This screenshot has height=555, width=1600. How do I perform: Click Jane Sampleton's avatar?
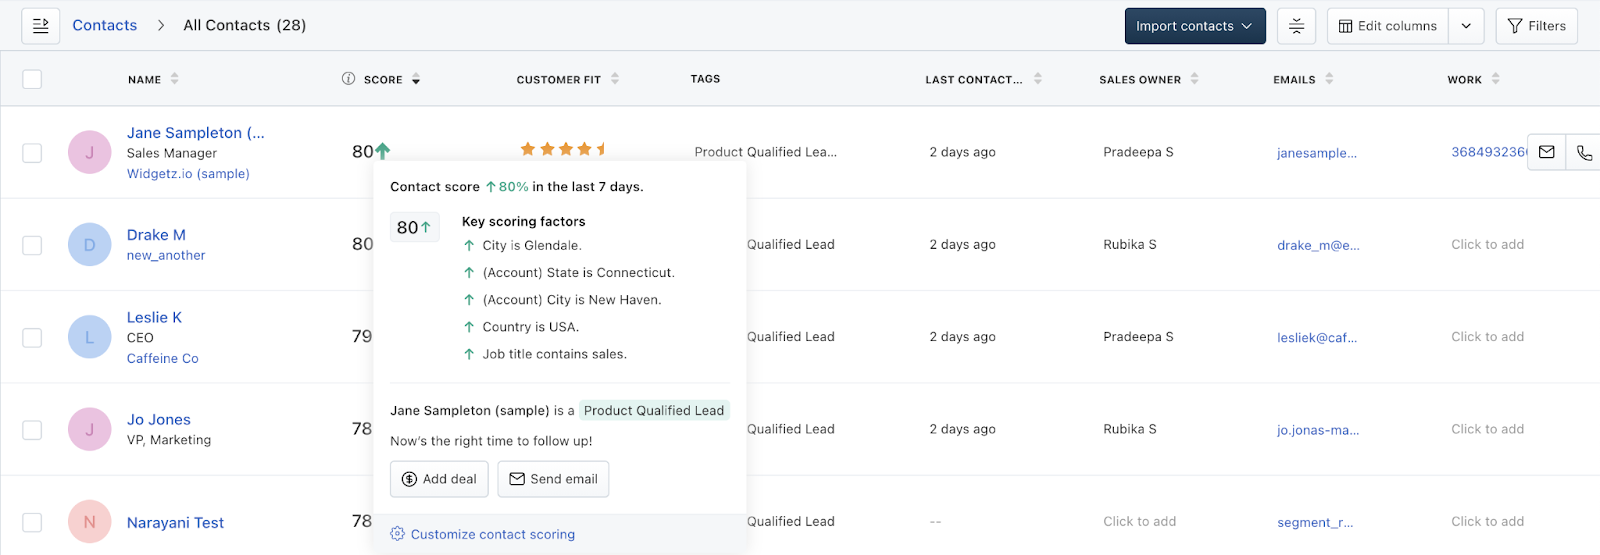[89, 152]
